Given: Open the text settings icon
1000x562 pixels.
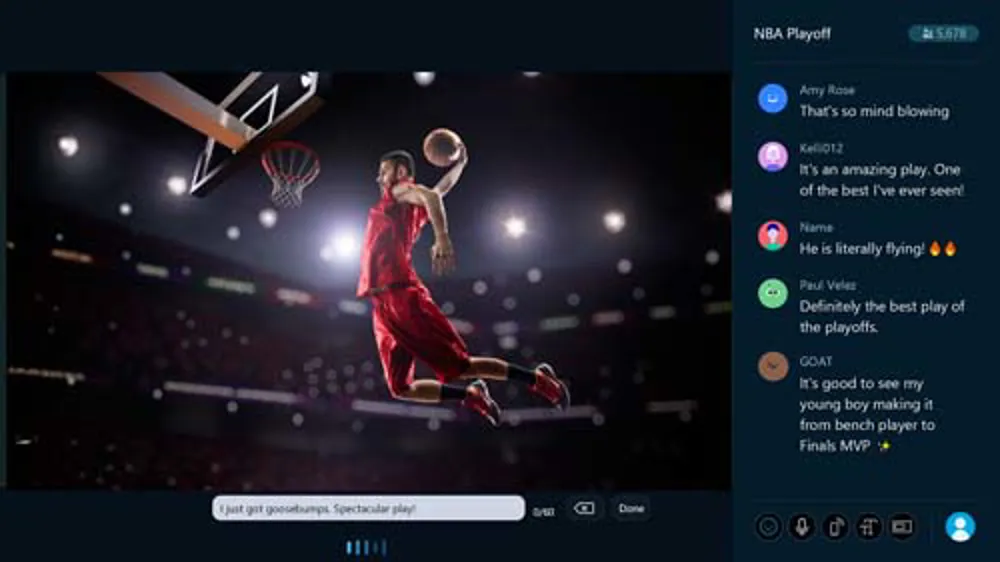Looking at the screenshot, I should click(x=868, y=526).
